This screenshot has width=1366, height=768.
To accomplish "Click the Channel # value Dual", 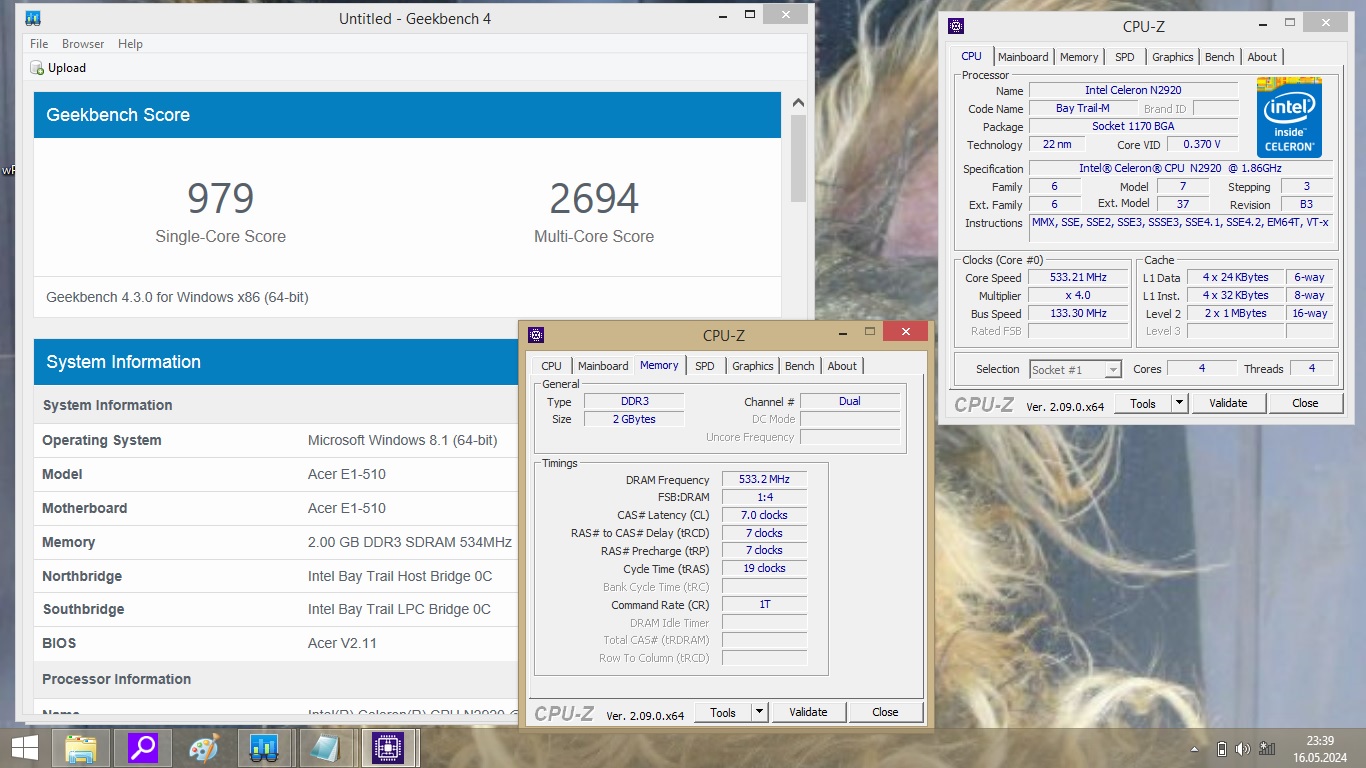I will tap(850, 401).
